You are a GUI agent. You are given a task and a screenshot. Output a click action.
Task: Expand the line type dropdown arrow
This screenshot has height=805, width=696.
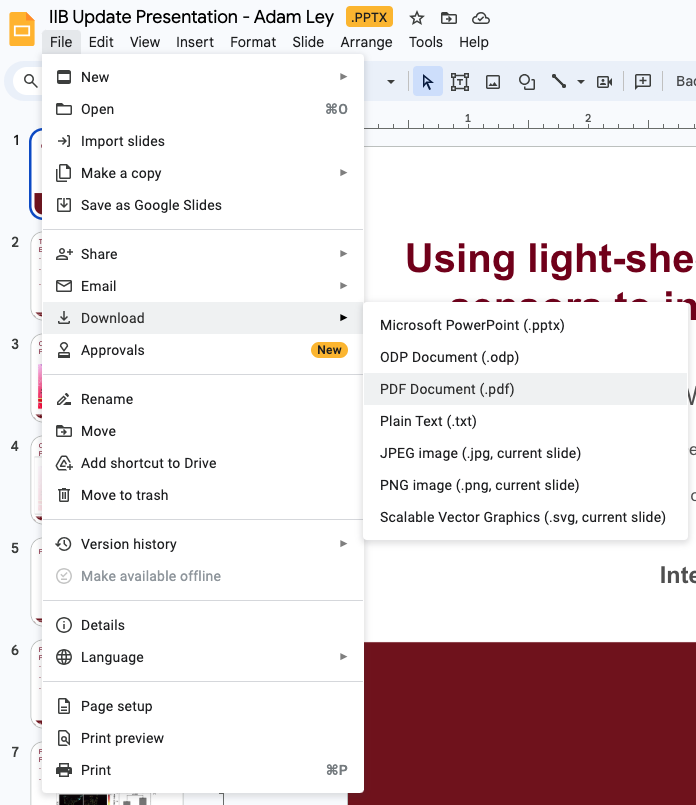tap(581, 82)
